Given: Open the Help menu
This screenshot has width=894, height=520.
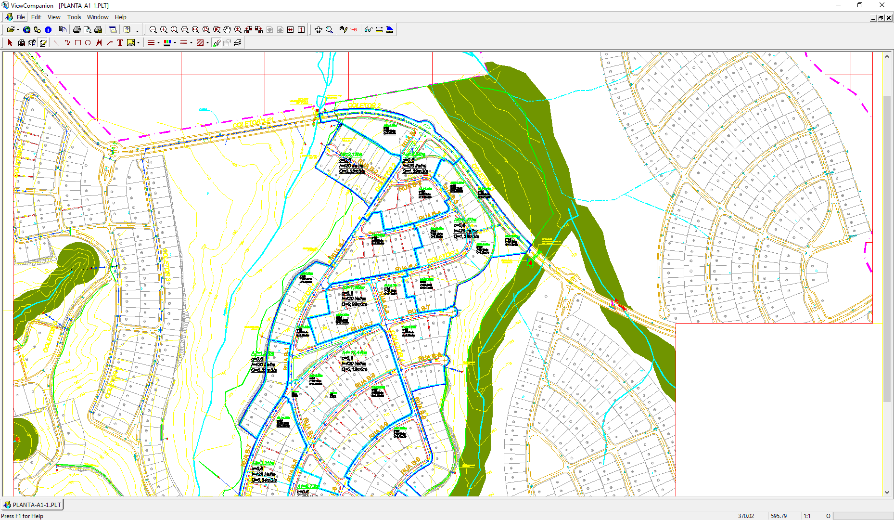Looking at the screenshot, I should pos(120,17).
